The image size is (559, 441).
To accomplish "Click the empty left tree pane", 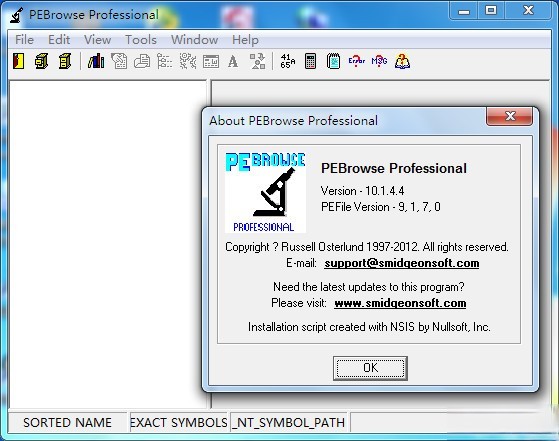I will coord(108,244).
